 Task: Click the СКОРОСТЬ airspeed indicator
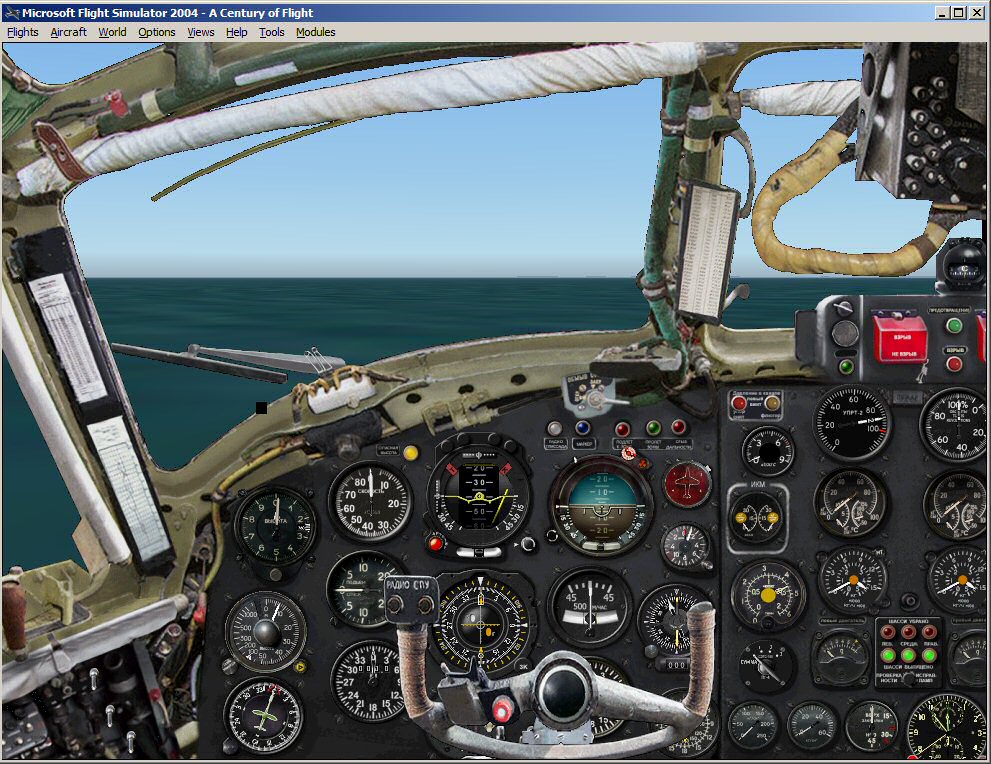point(370,502)
